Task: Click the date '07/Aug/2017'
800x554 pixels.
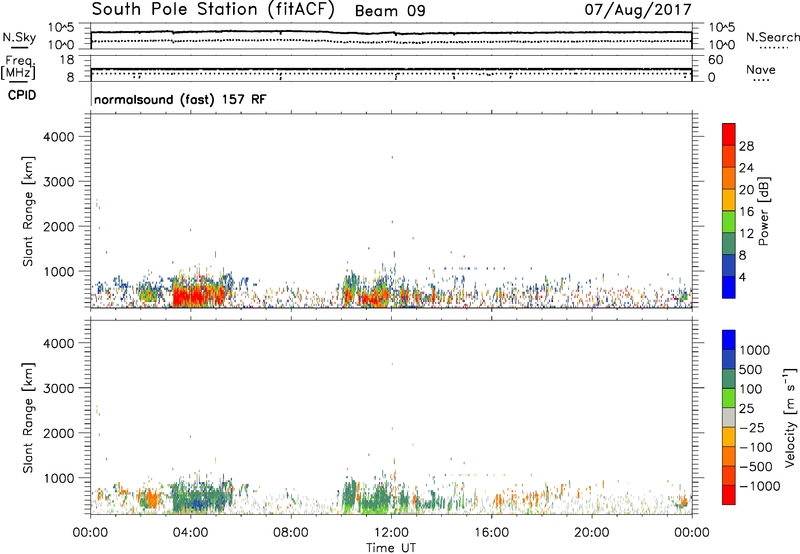Action: pyautogui.click(x=638, y=10)
